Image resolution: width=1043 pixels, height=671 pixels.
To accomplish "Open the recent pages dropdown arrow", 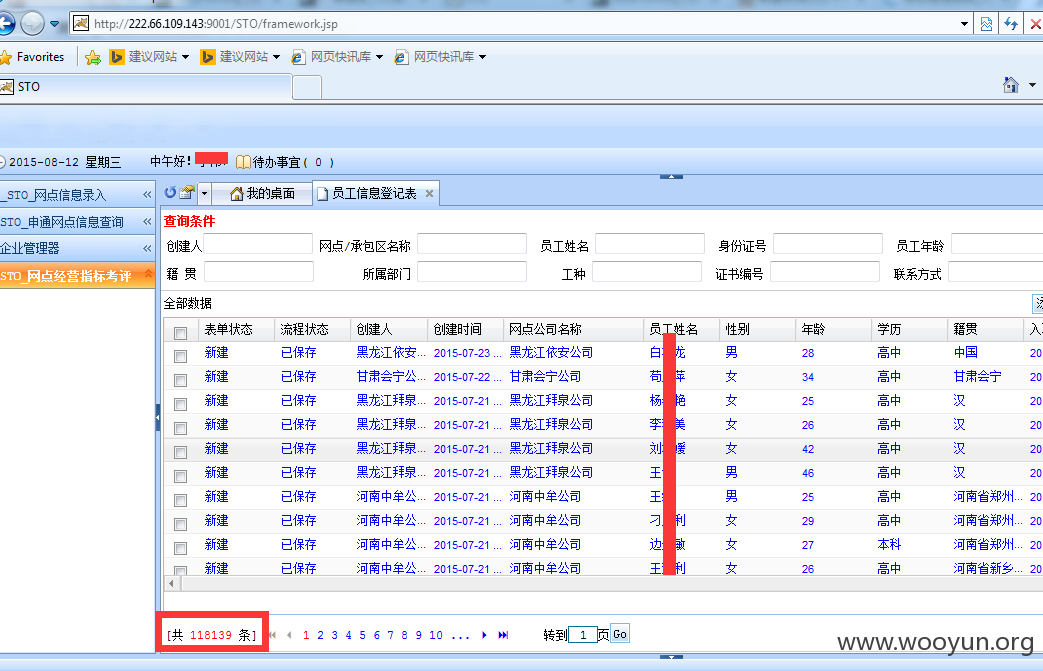I will point(55,25).
